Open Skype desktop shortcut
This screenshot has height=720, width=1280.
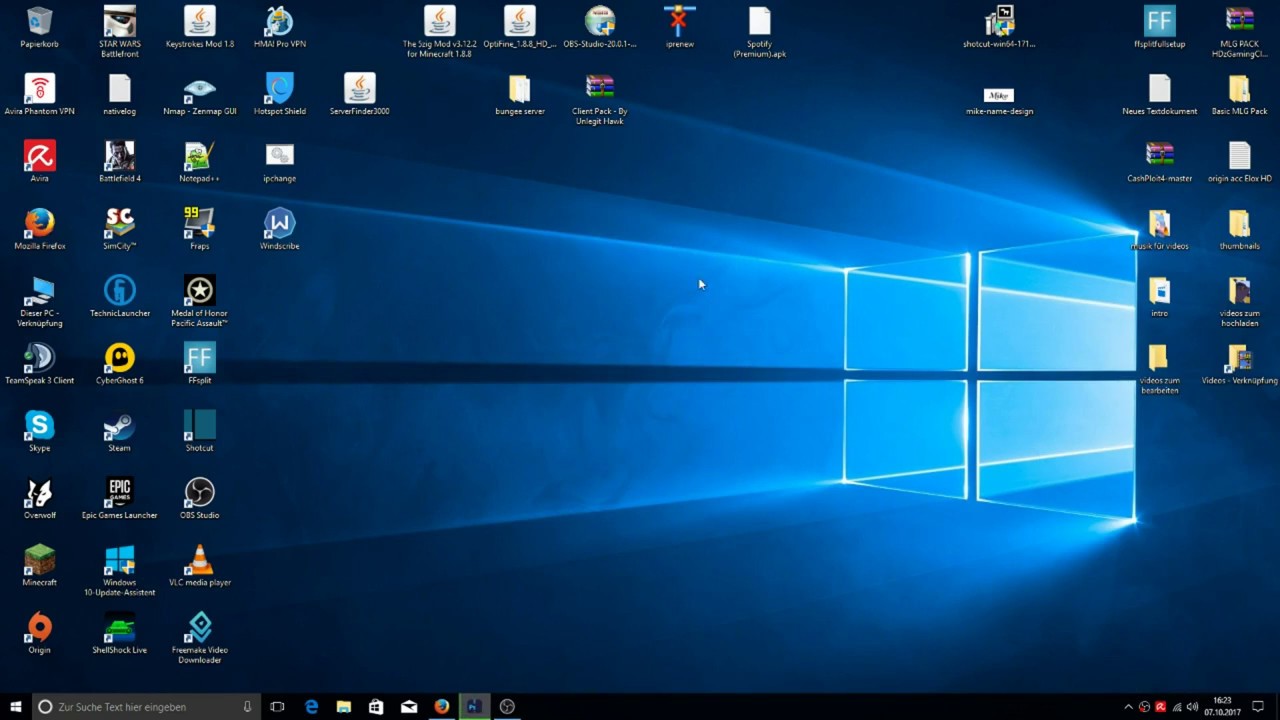(x=40, y=425)
